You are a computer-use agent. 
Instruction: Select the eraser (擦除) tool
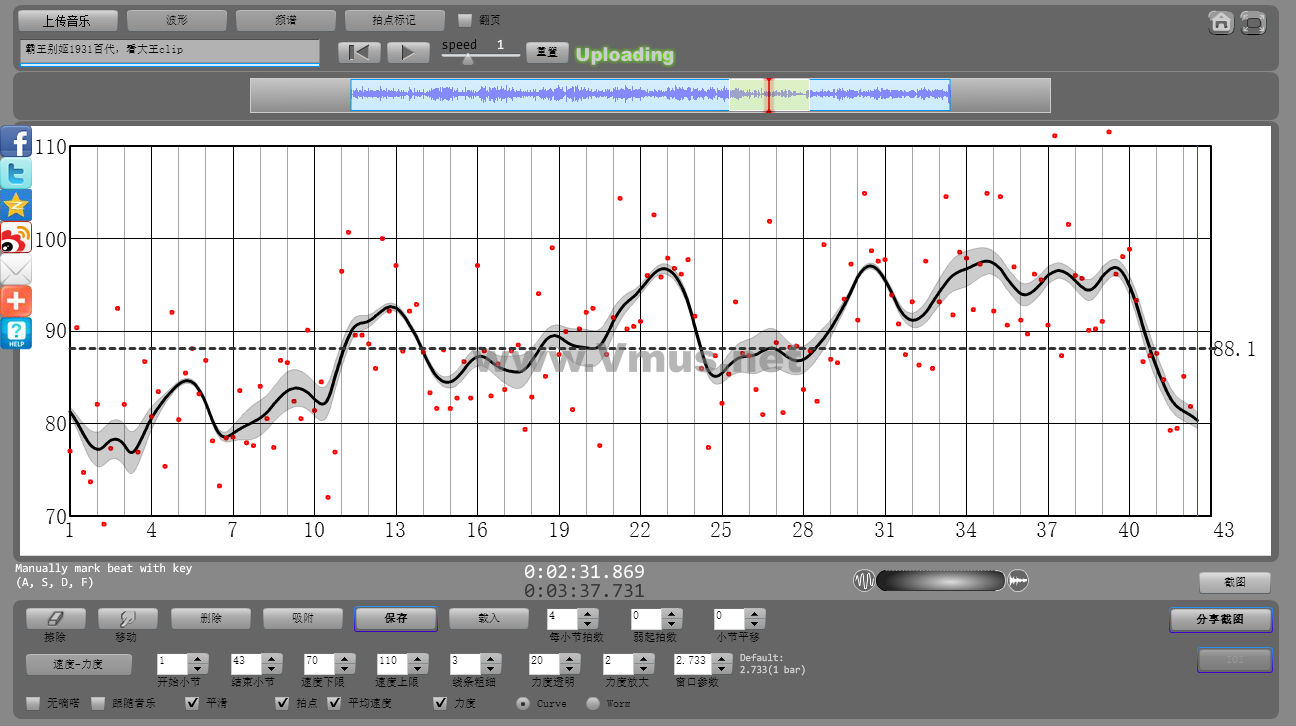[55, 619]
